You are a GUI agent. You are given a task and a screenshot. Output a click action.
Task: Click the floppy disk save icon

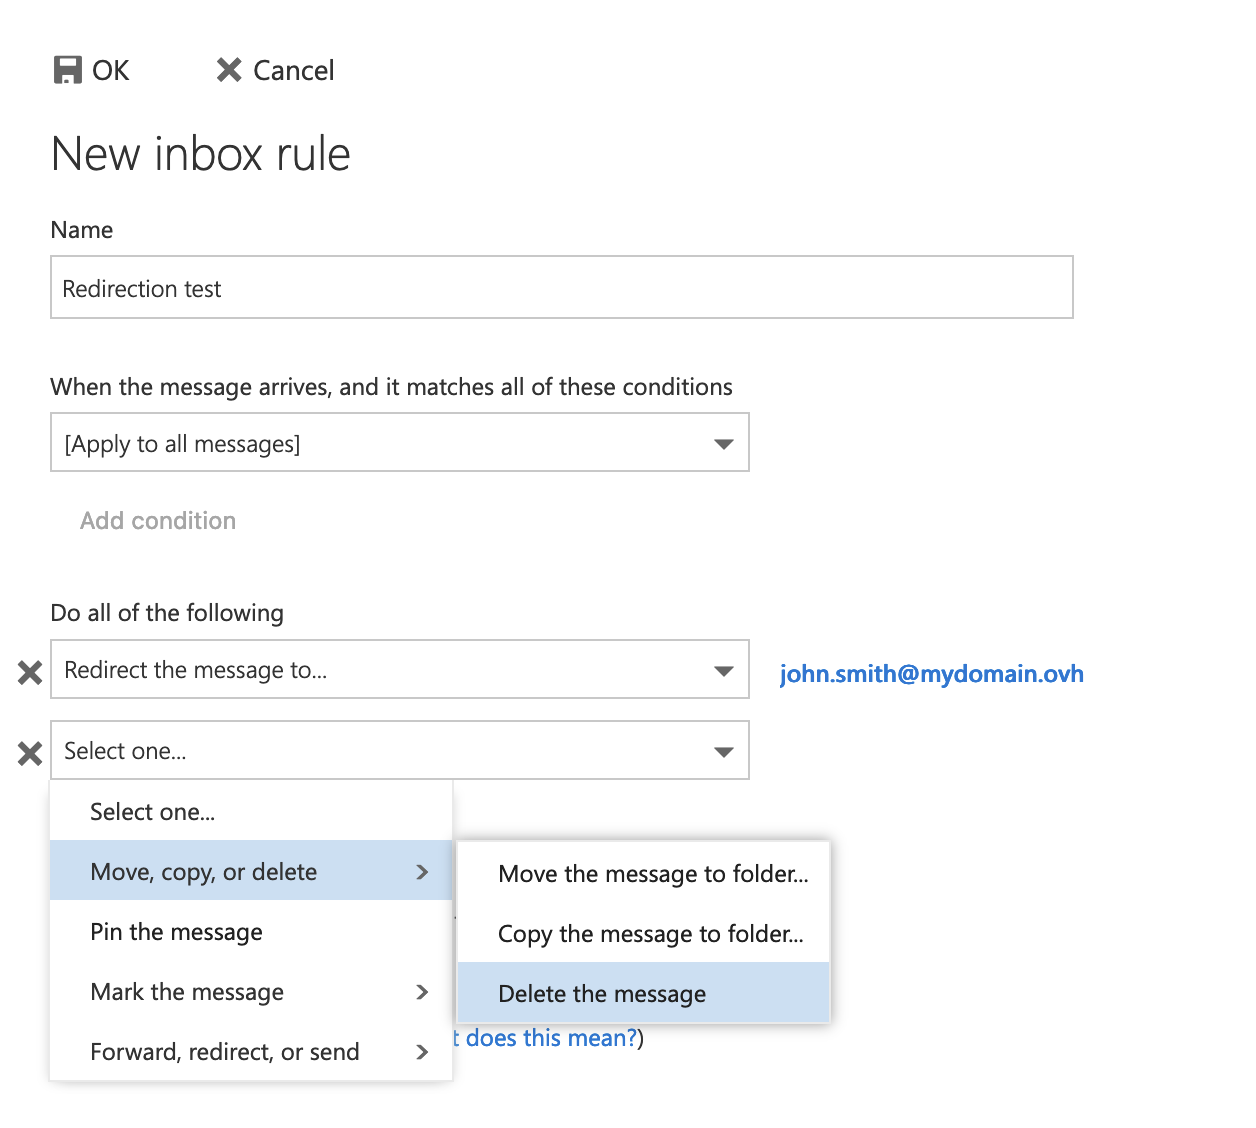coord(67,69)
